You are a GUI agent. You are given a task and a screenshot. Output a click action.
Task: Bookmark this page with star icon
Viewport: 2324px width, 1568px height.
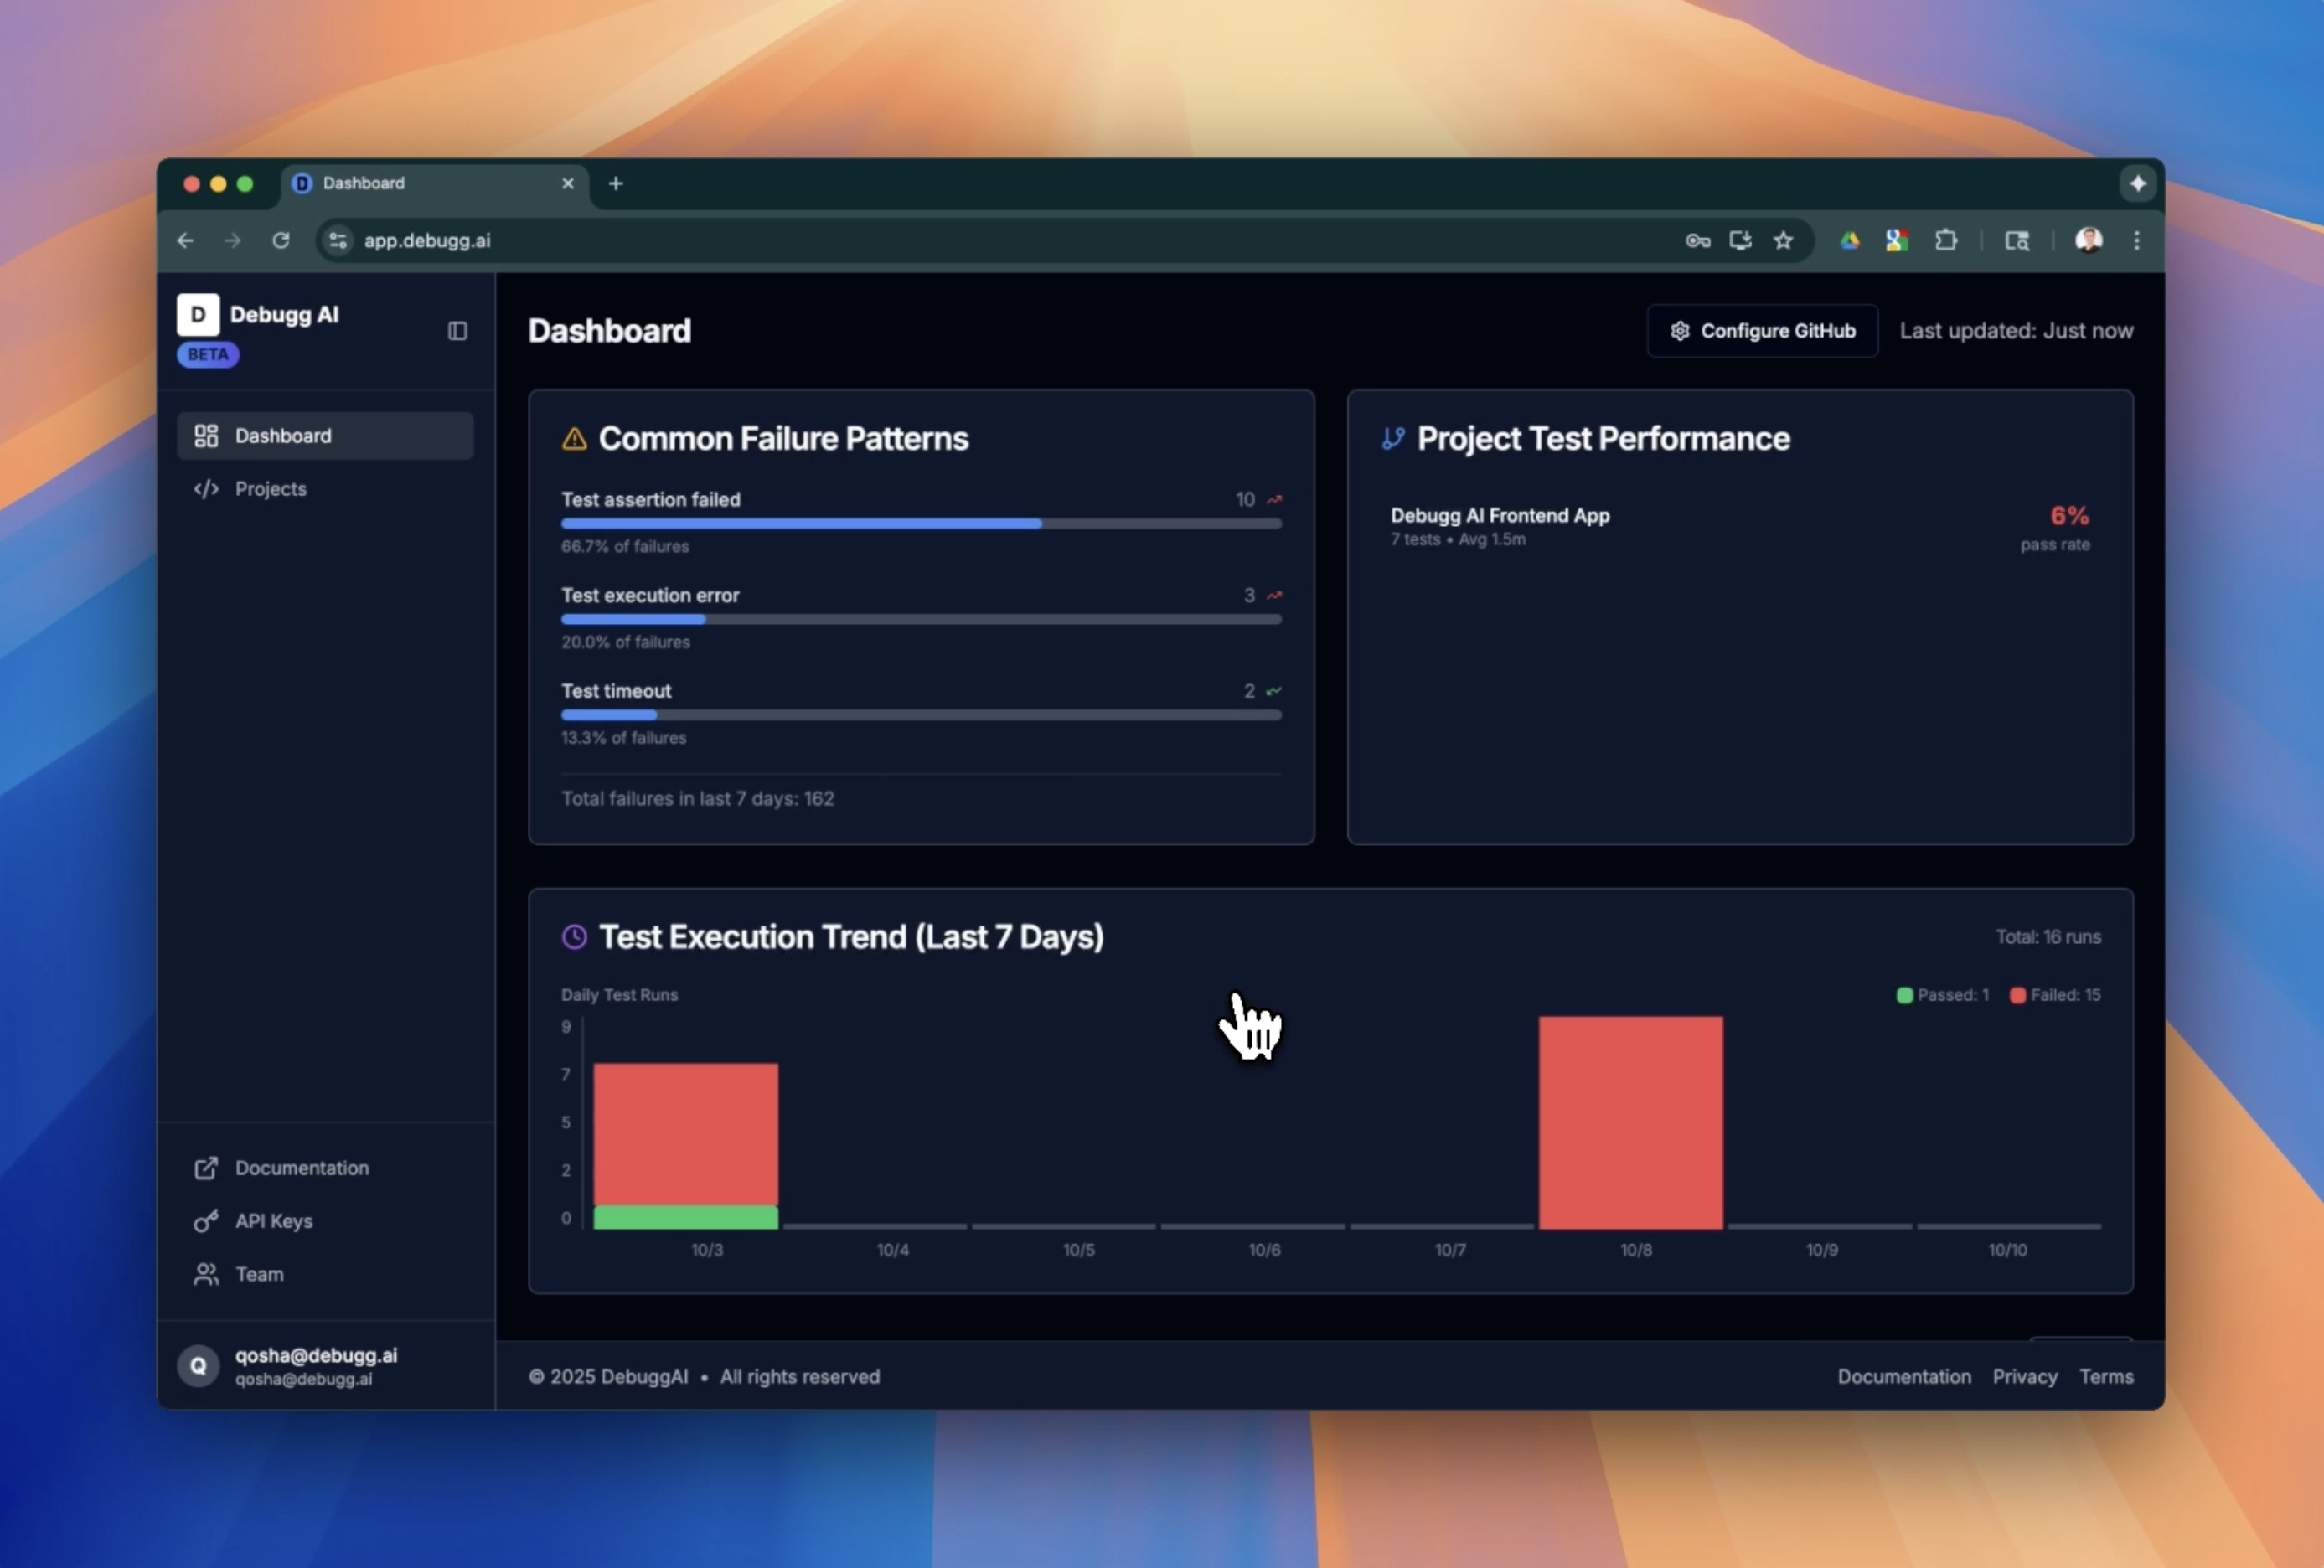1783,240
